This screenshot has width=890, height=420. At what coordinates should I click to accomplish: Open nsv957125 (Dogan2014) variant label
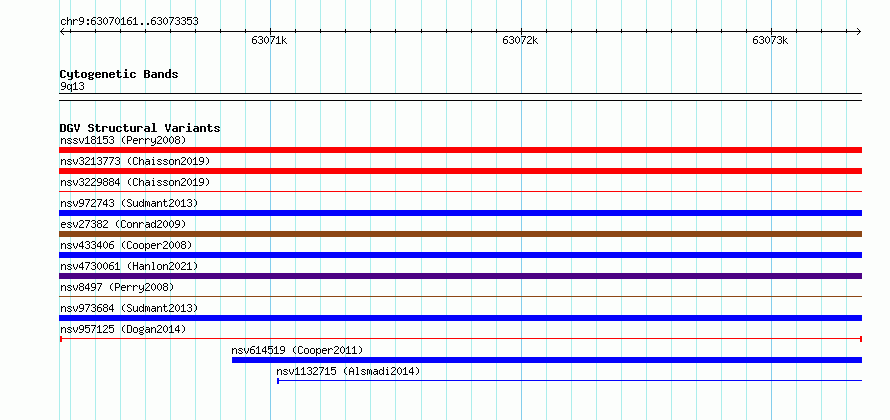click(x=123, y=329)
